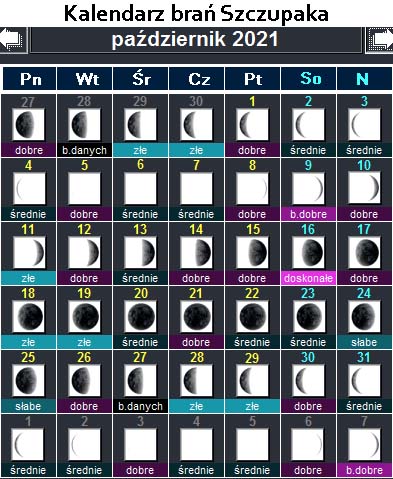Select the Pn weekday column header
Screen dimensions: 393x479
[30, 79]
